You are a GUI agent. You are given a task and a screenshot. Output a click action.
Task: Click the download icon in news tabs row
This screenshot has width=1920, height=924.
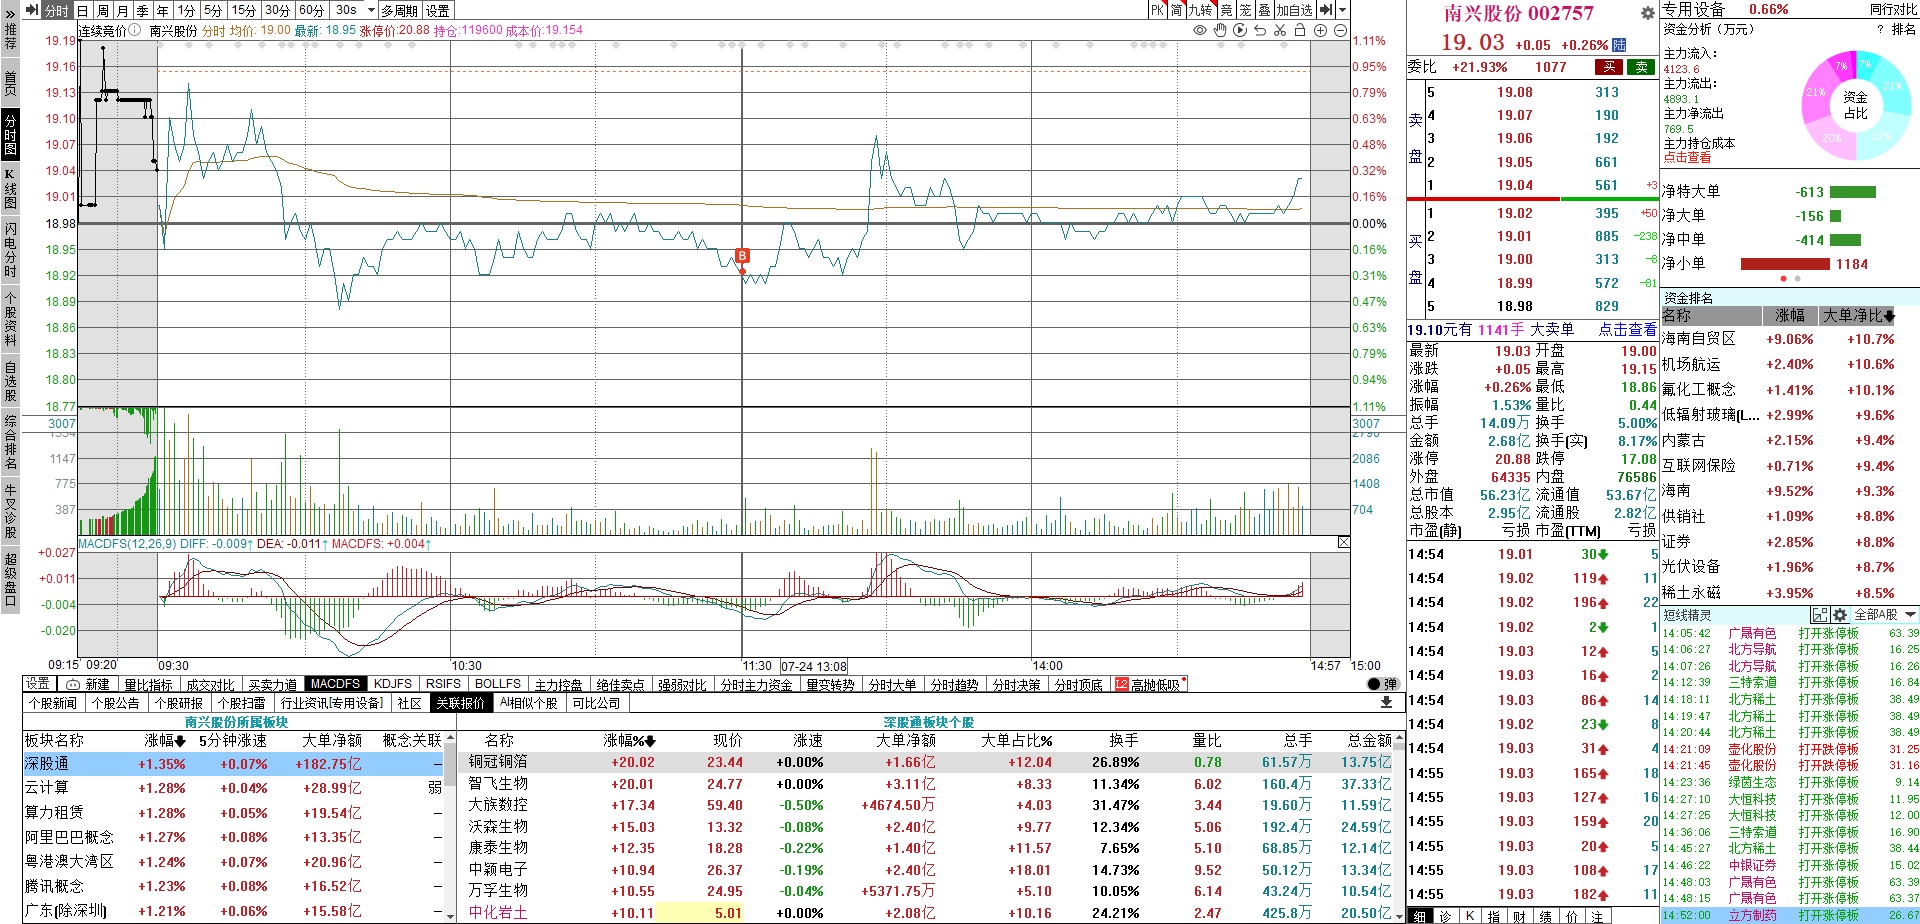click(1386, 703)
